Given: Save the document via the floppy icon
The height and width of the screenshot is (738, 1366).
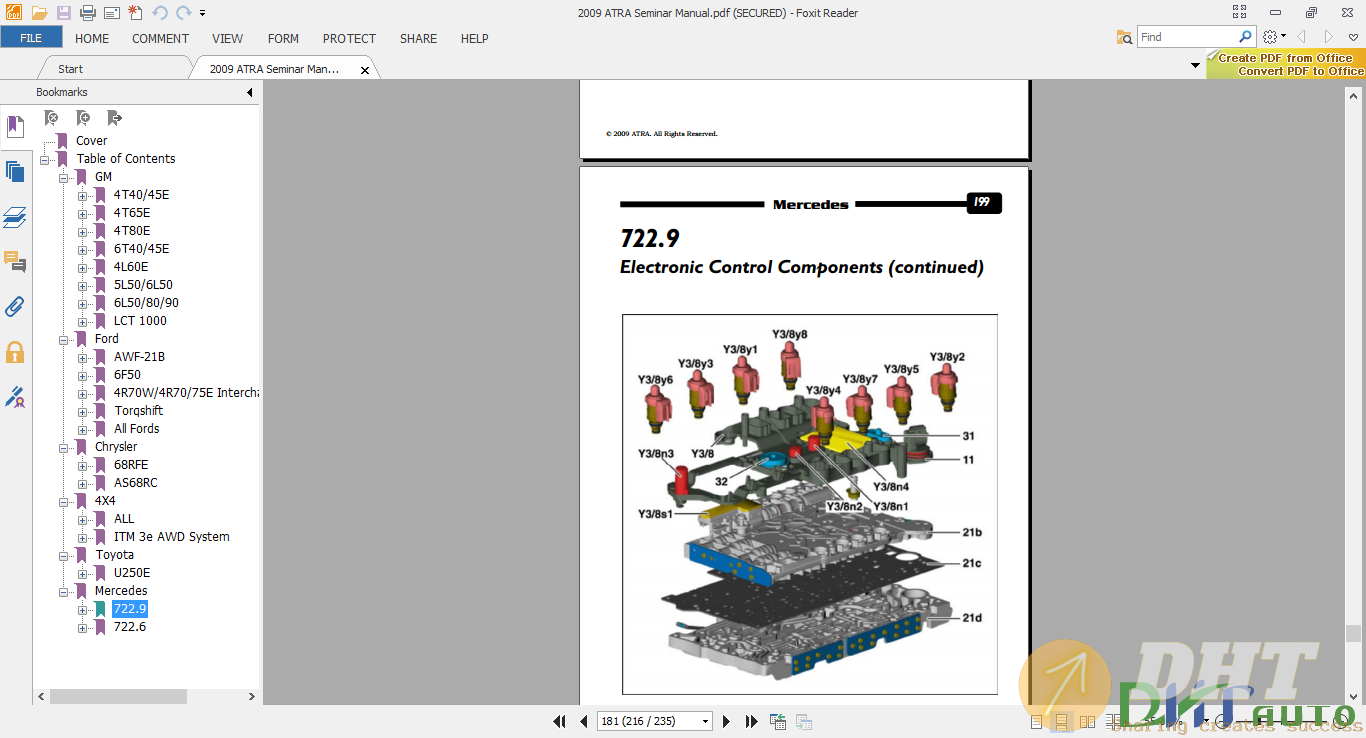Looking at the screenshot, I should pos(64,13).
